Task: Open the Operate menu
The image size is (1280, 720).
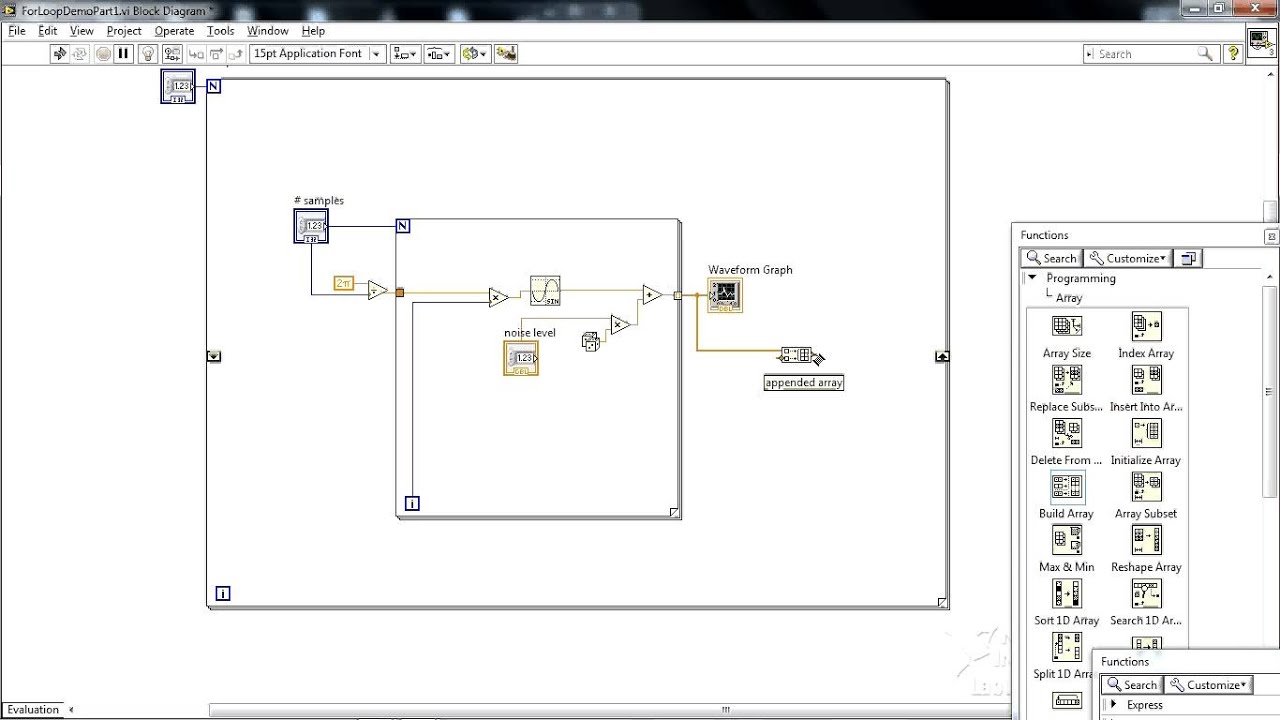Action: coord(174,31)
